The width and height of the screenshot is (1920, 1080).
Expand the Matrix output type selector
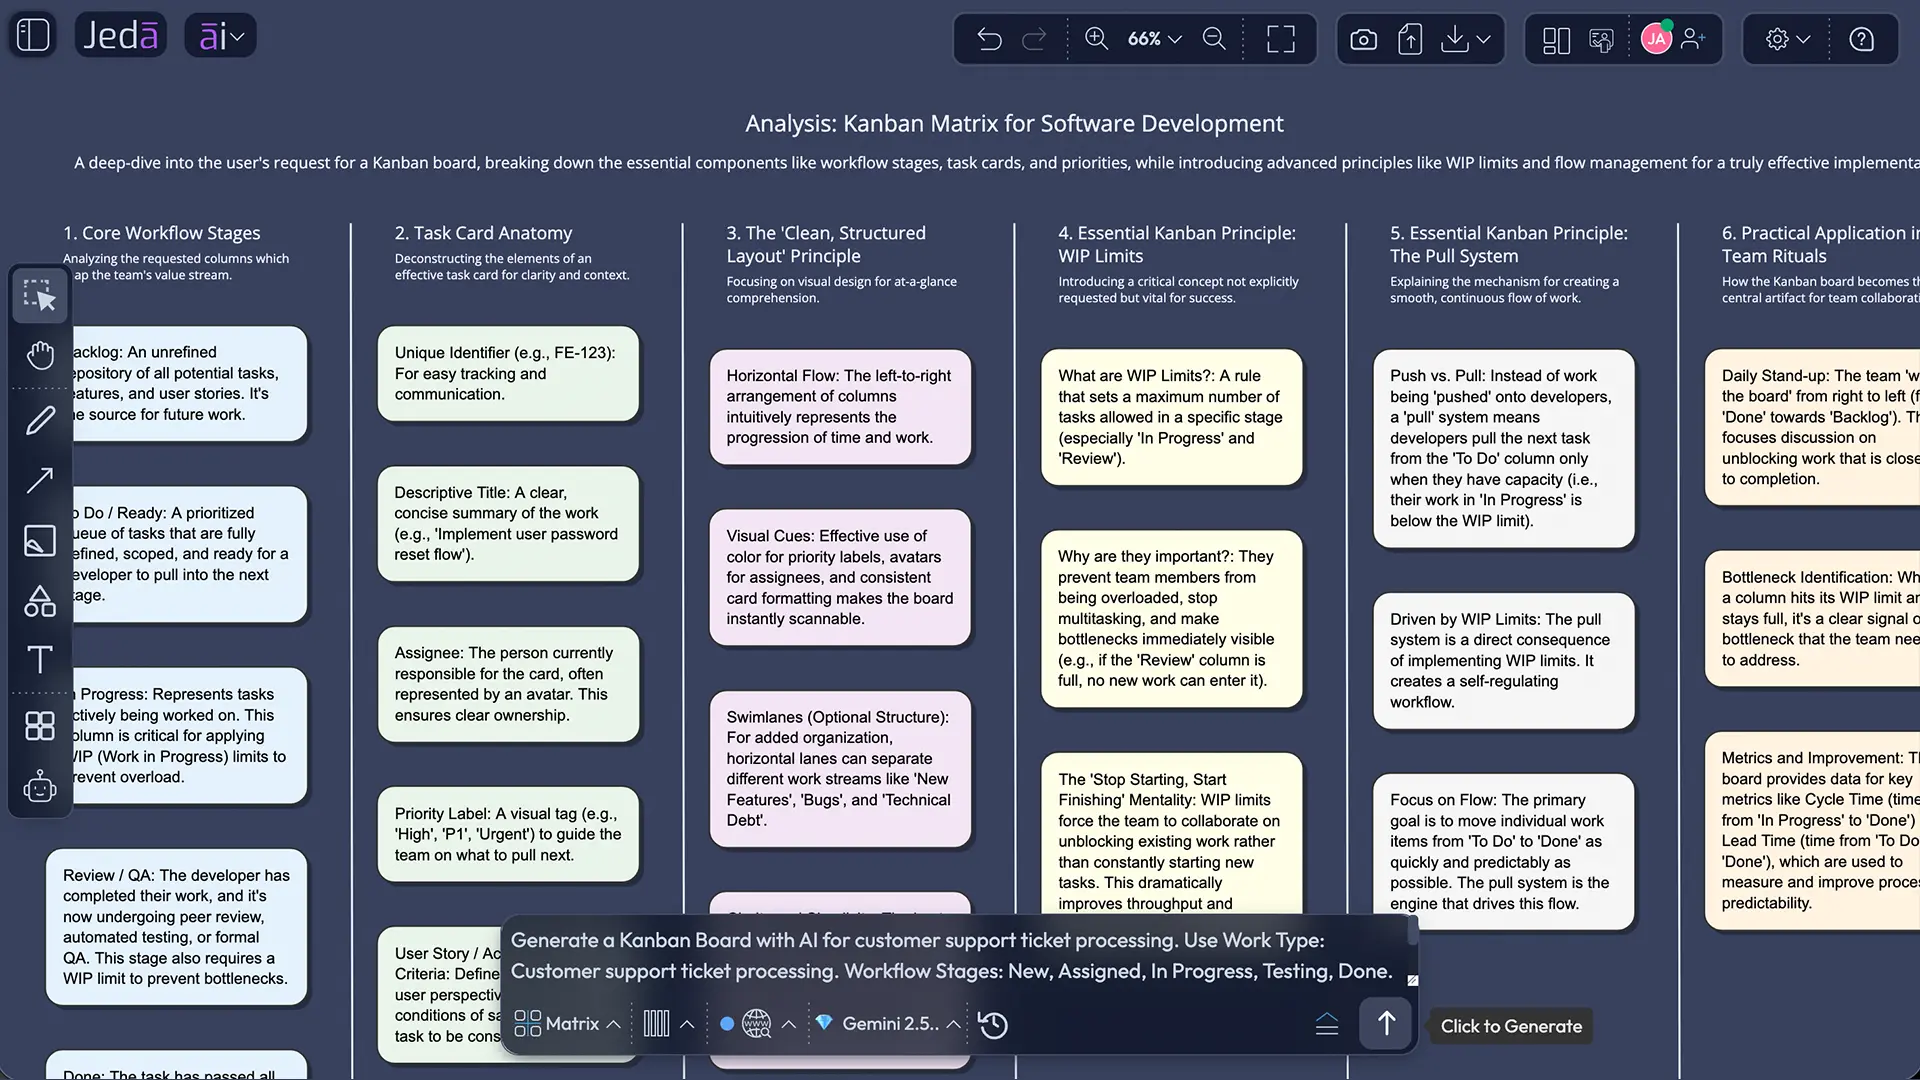567,1024
